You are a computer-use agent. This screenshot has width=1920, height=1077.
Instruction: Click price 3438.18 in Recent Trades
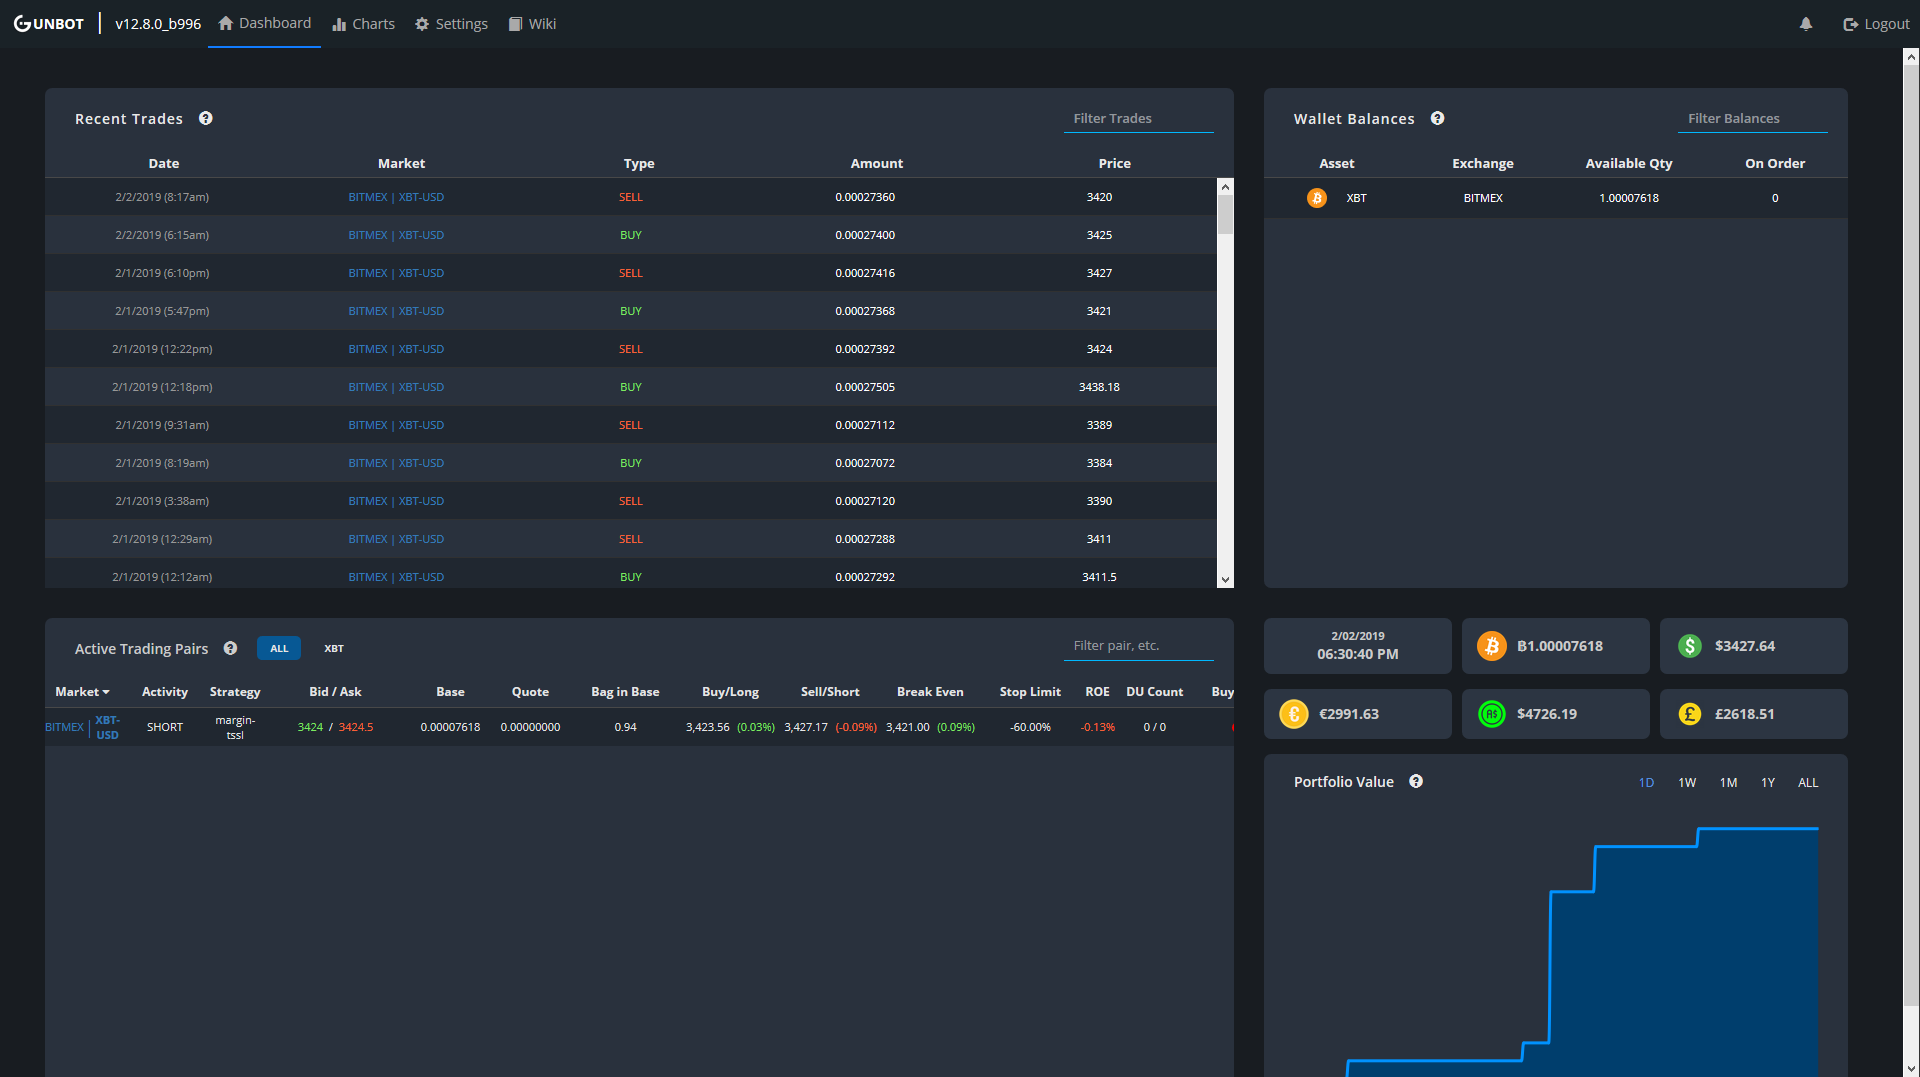point(1099,387)
